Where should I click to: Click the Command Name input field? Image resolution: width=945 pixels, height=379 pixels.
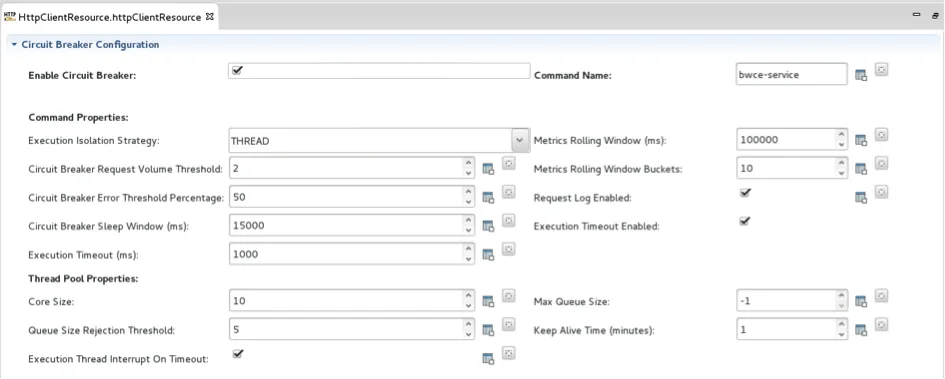tap(792, 75)
